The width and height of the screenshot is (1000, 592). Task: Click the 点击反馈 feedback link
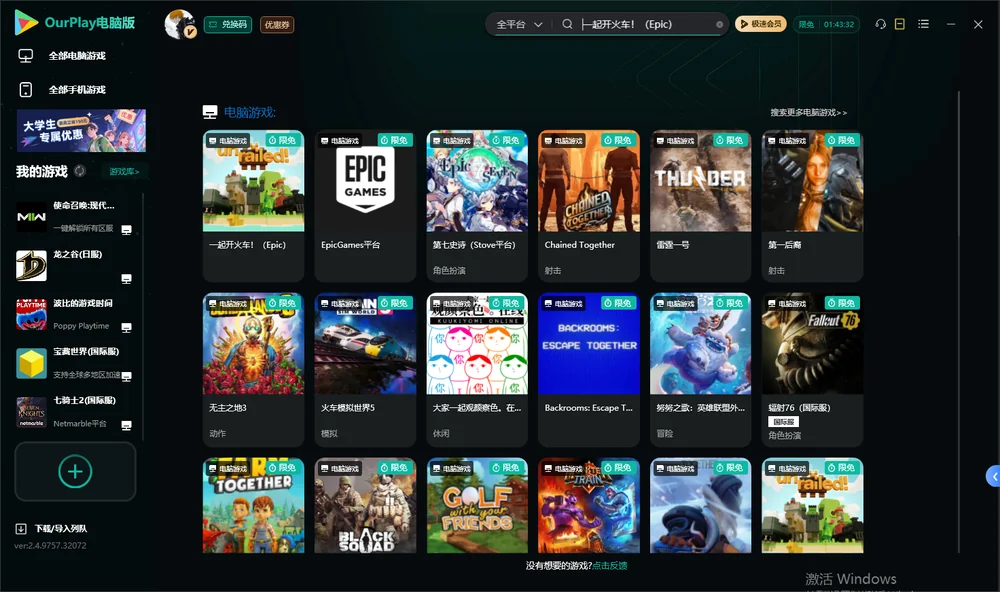point(610,565)
